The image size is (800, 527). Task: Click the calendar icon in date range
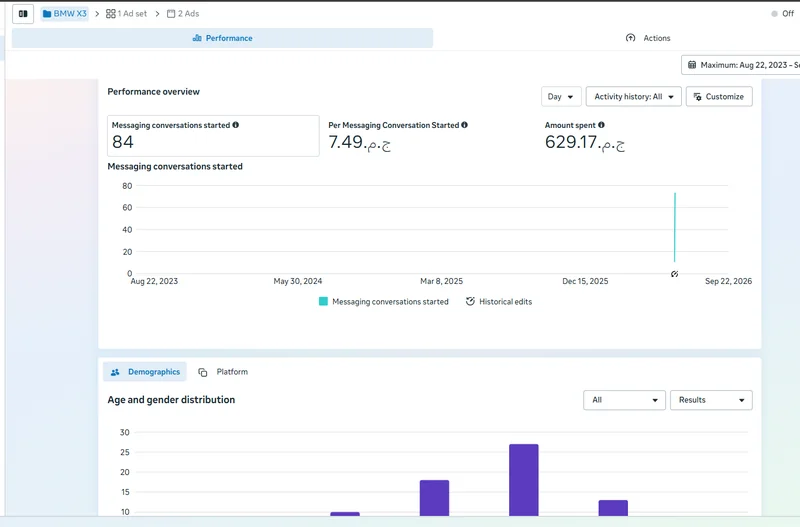pos(692,65)
